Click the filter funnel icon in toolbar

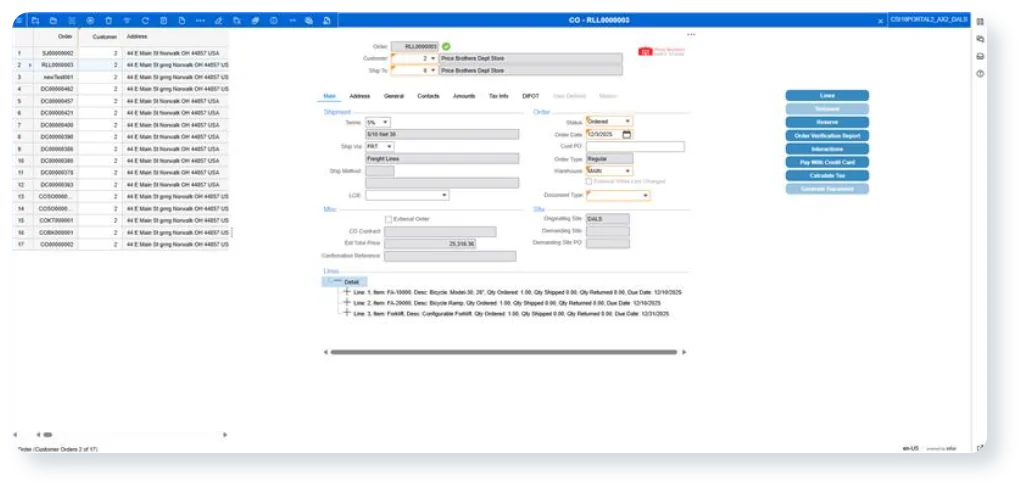pyautogui.click(x=127, y=20)
